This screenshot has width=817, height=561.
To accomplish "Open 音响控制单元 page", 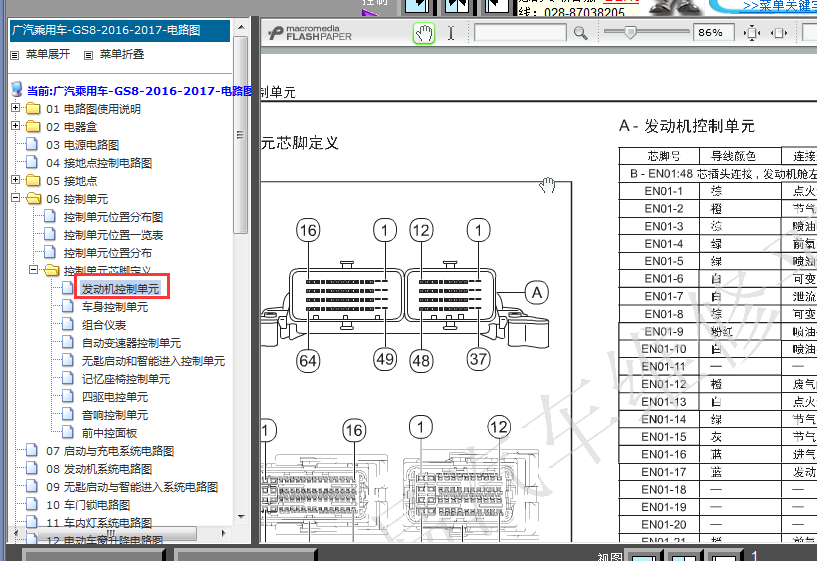I will click(115, 415).
